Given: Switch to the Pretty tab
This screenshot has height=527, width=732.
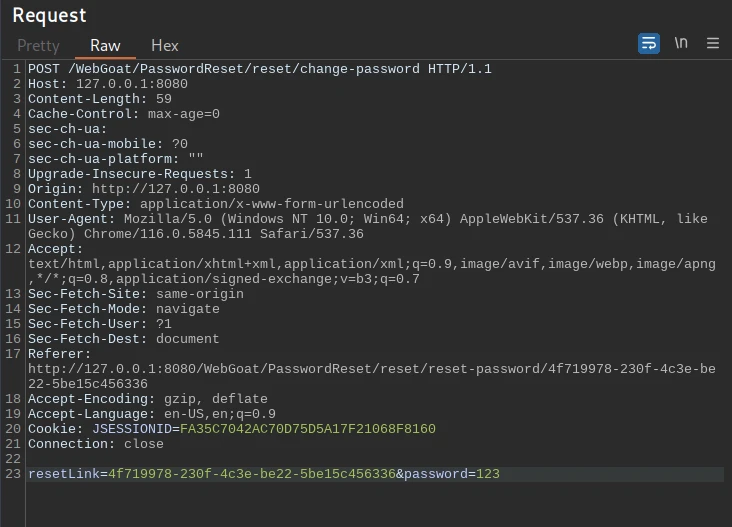Looking at the screenshot, I should pyautogui.click(x=38, y=45).
